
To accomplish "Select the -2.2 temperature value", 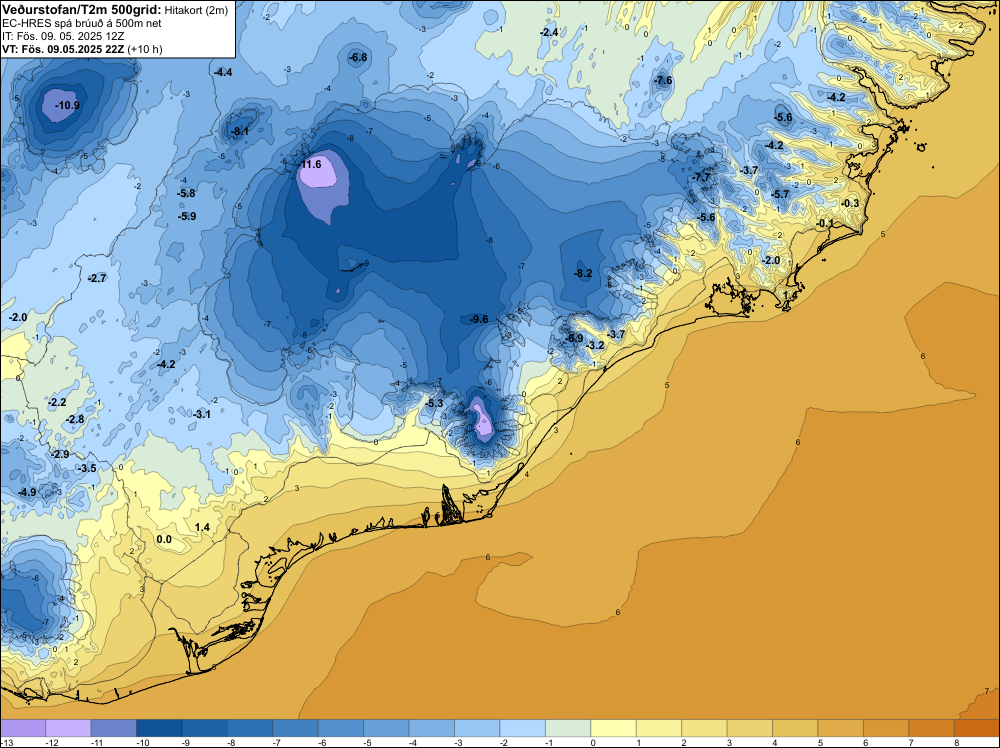I will pos(57,402).
